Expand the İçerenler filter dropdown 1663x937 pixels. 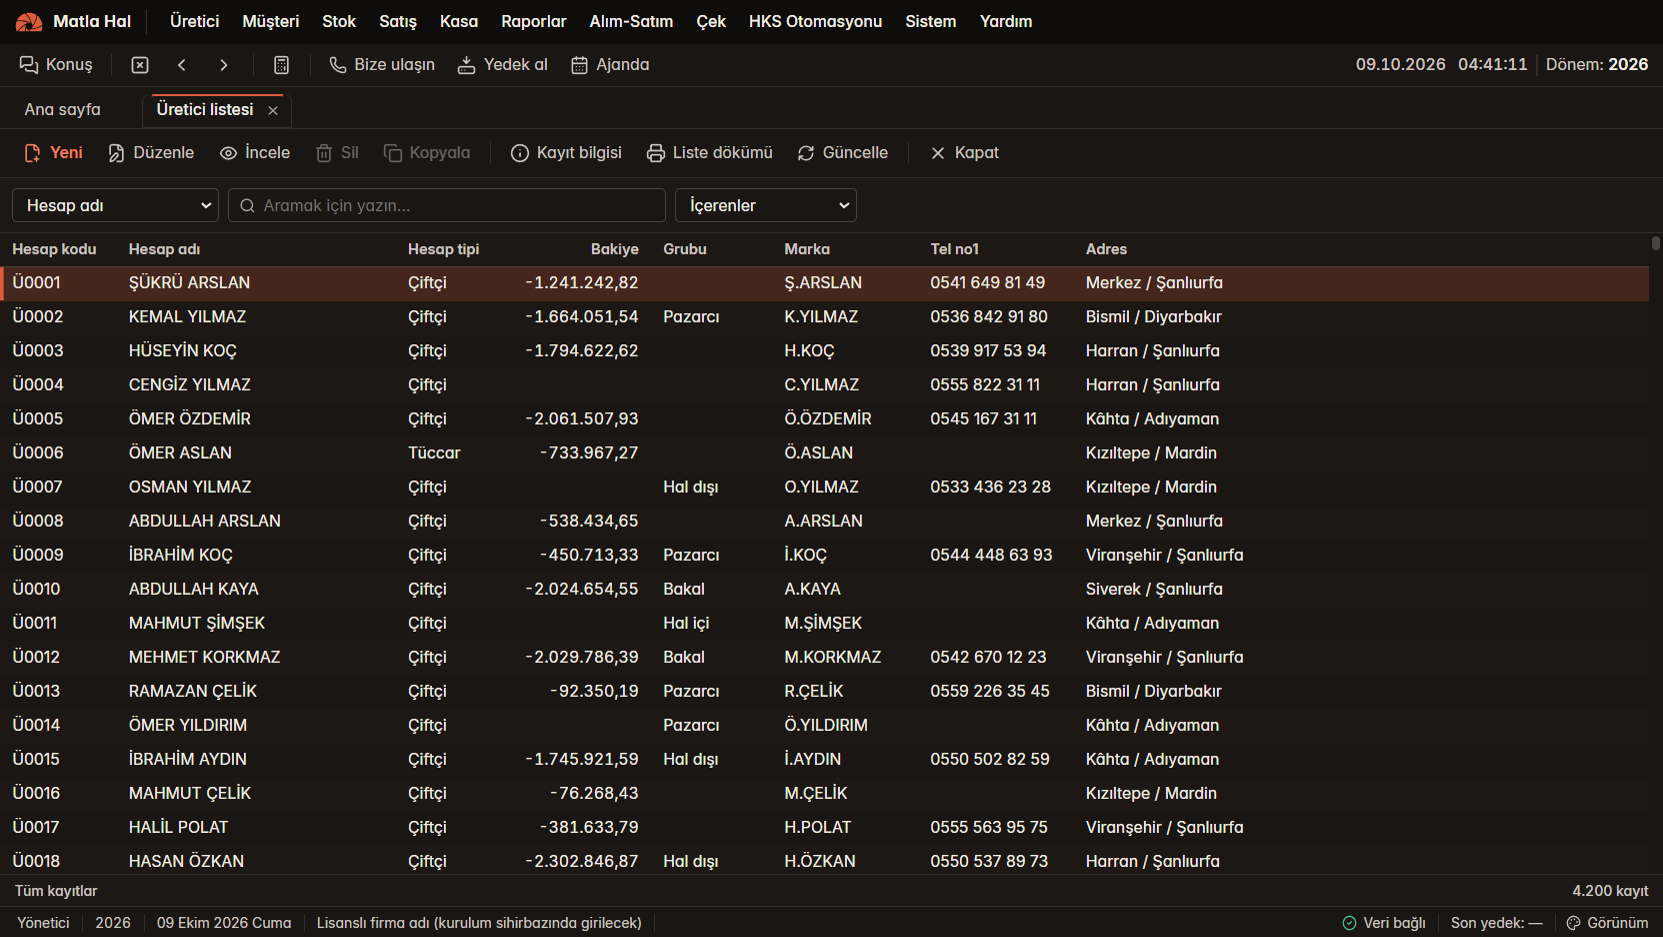point(766,205)
